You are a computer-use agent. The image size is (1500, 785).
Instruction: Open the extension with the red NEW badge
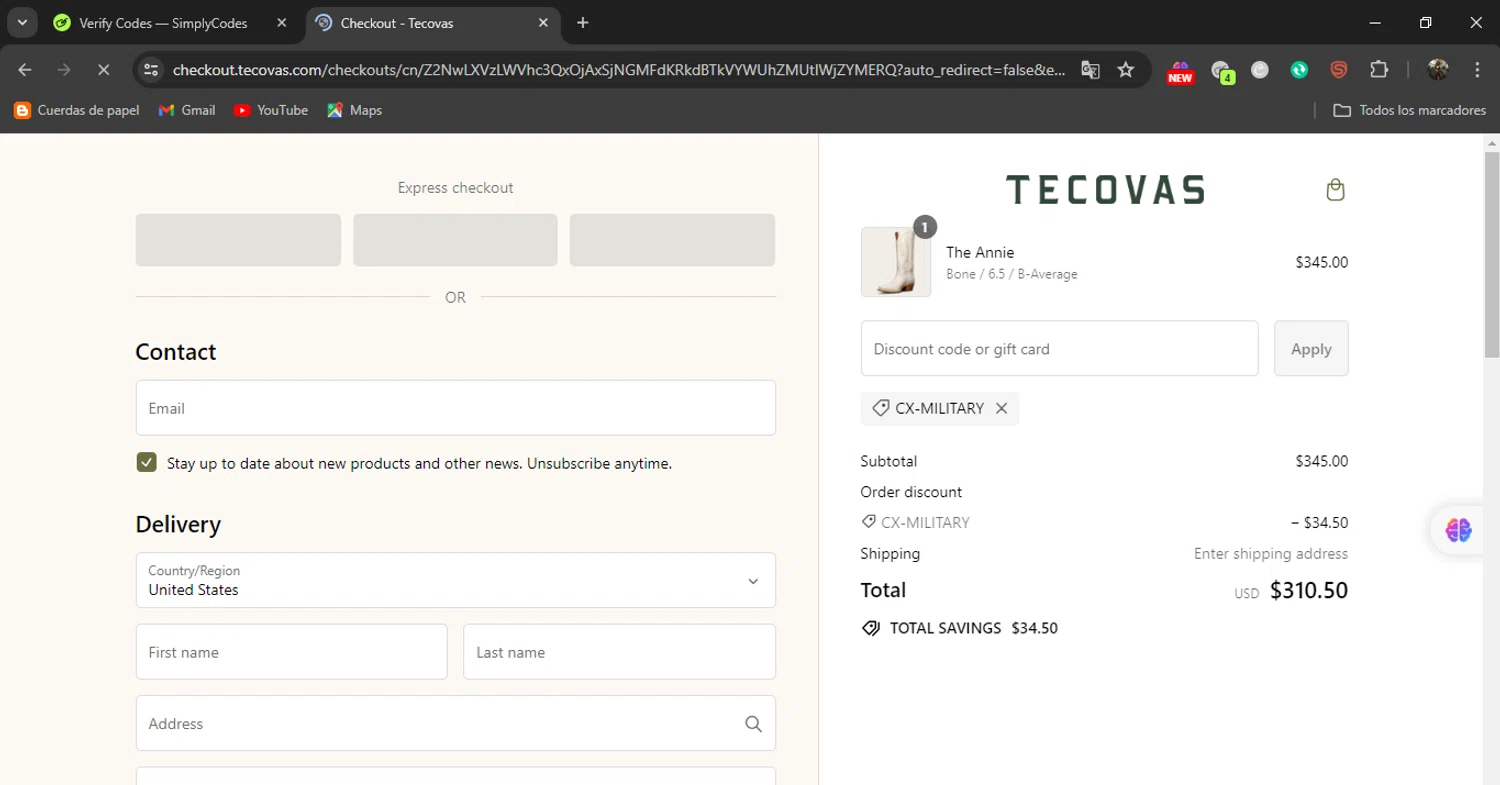click(1181, 70)
